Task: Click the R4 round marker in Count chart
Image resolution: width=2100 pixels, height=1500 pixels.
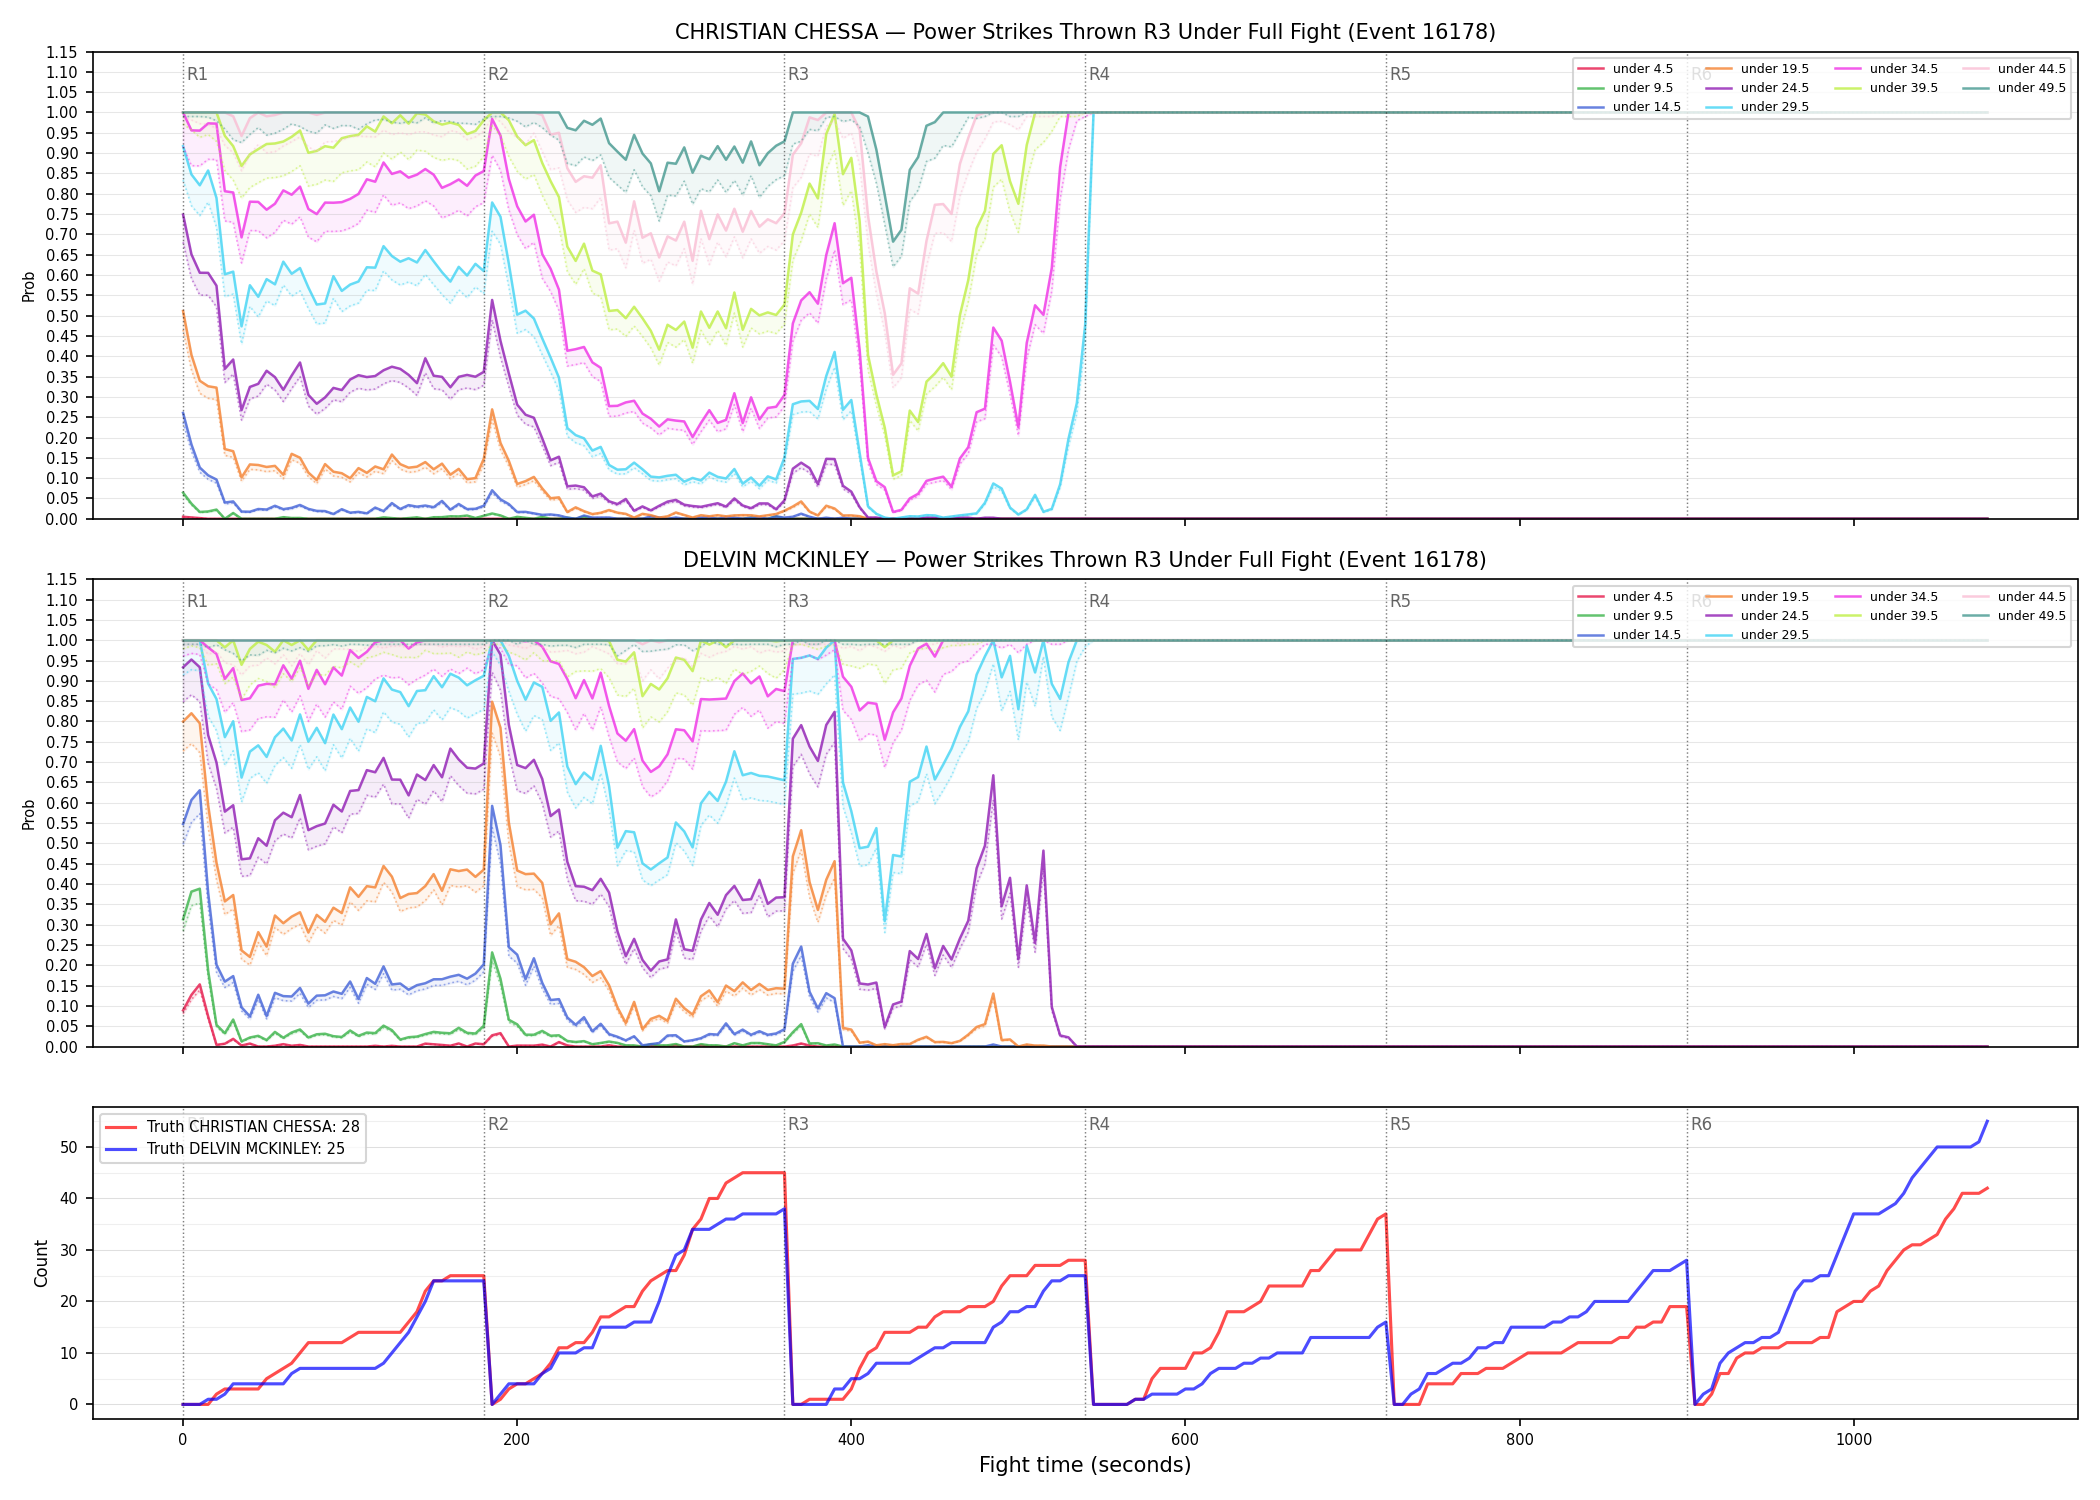Action: point(1099,1124)
